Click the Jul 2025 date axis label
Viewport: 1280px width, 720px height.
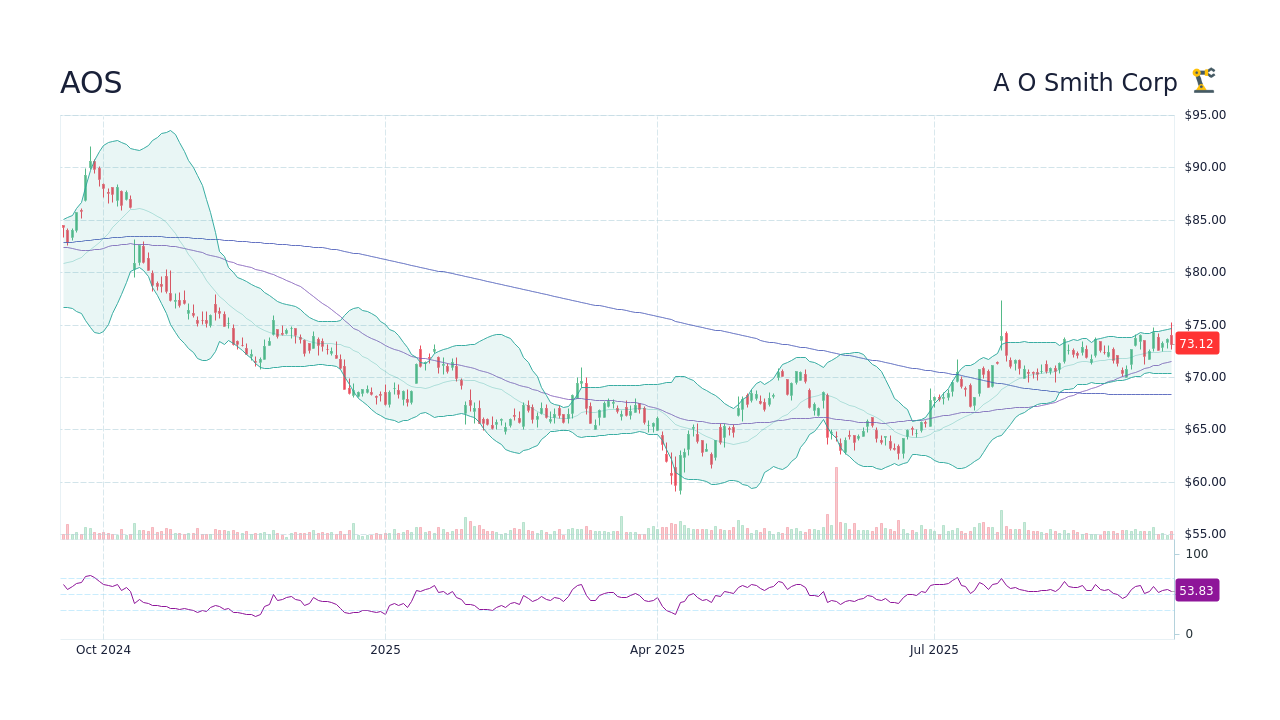(934, 649)
